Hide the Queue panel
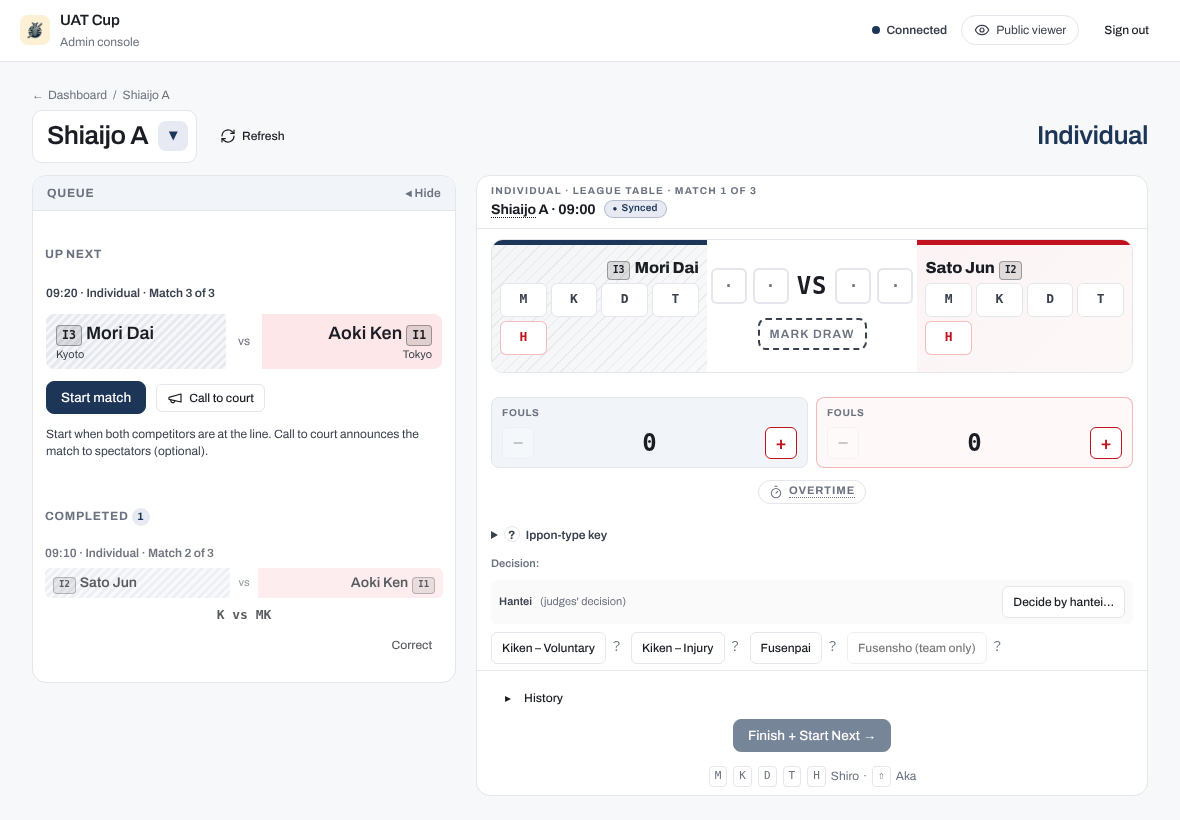The height and width of the screenshot is (820, 1180). pos(423,193)
